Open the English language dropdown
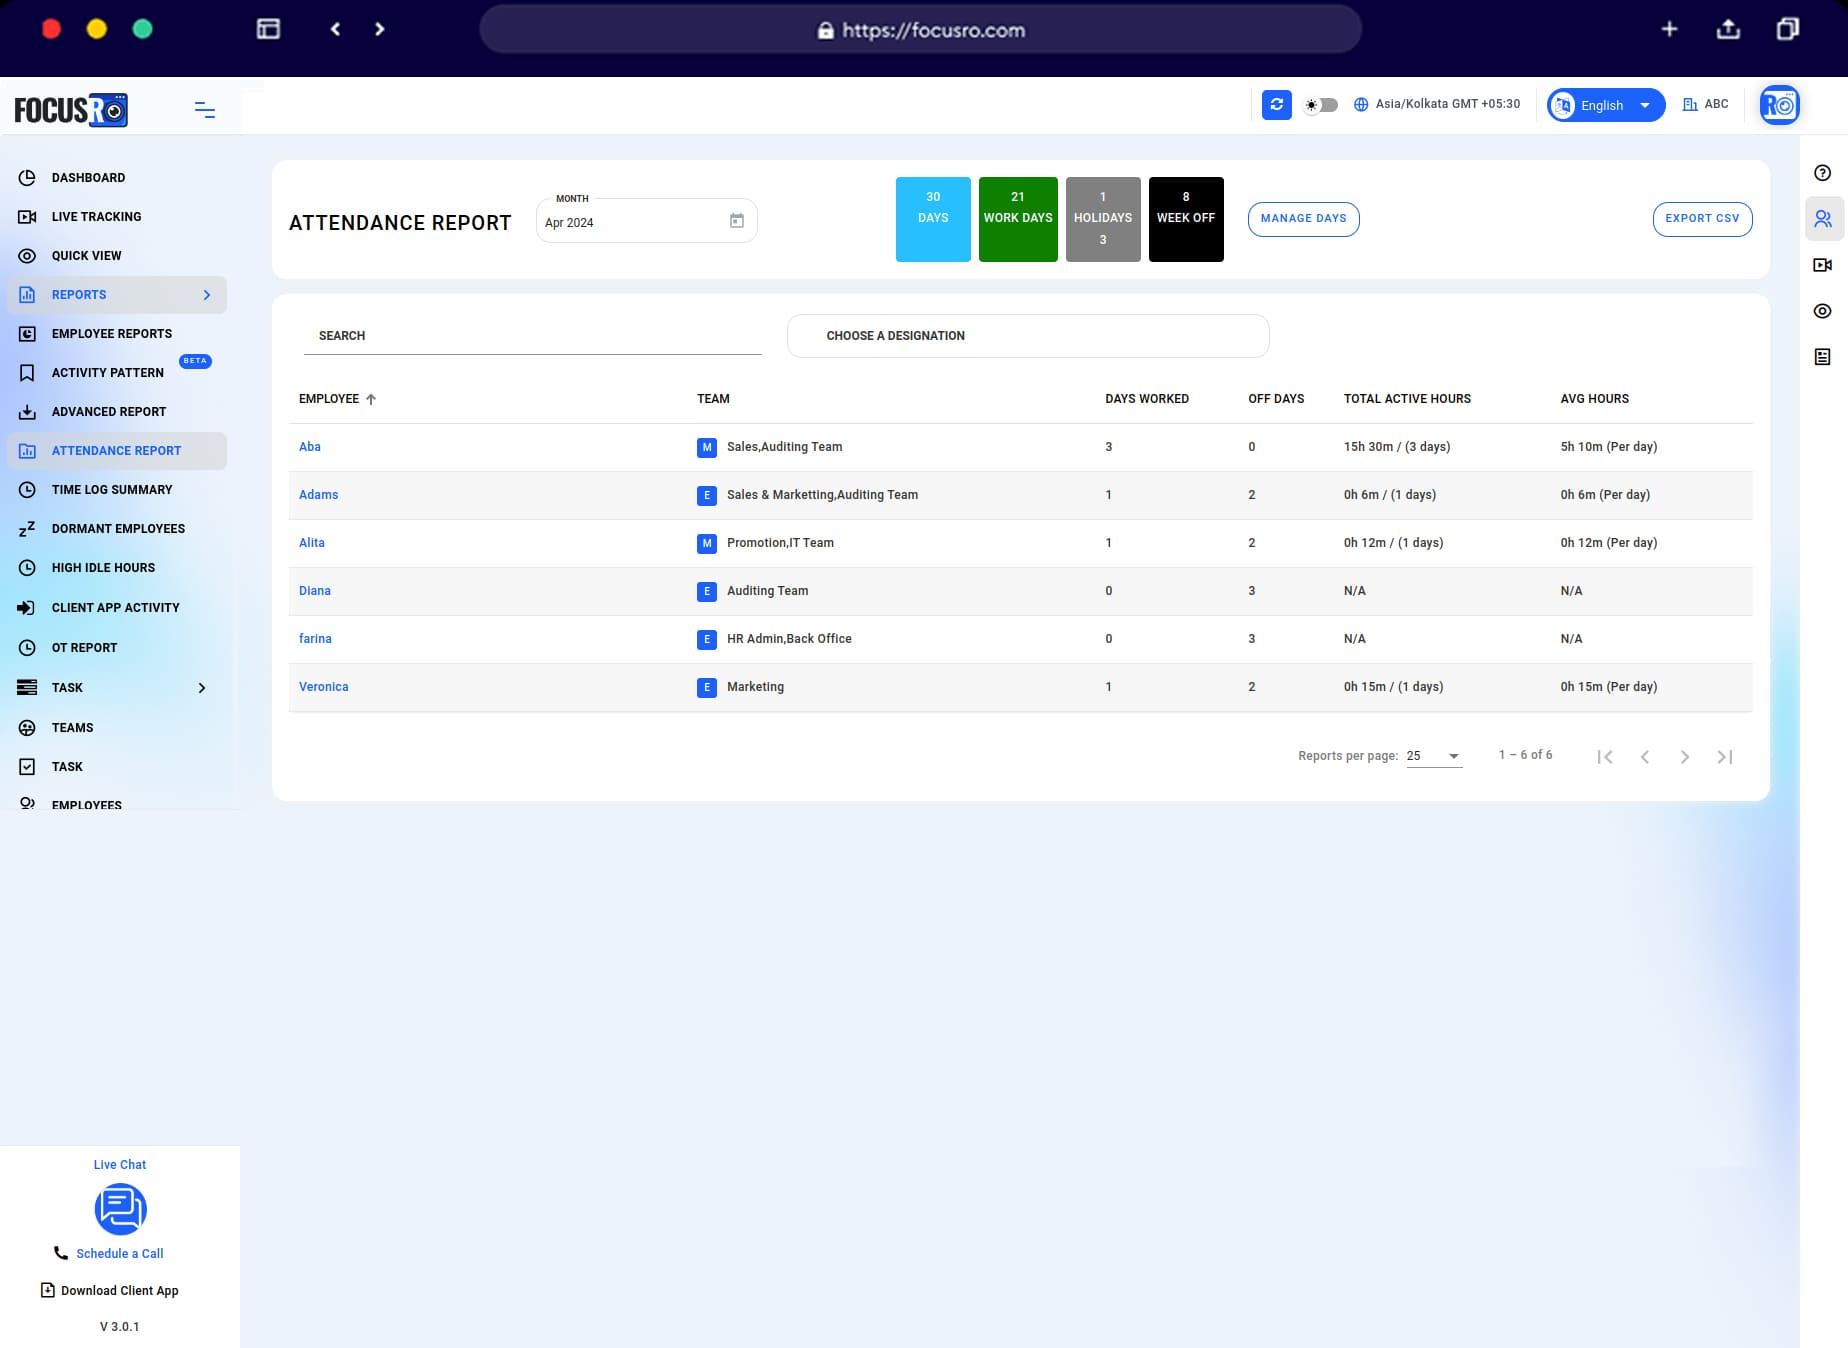Viewport: 1848px width, 1348px height. tap(1604, 104)
